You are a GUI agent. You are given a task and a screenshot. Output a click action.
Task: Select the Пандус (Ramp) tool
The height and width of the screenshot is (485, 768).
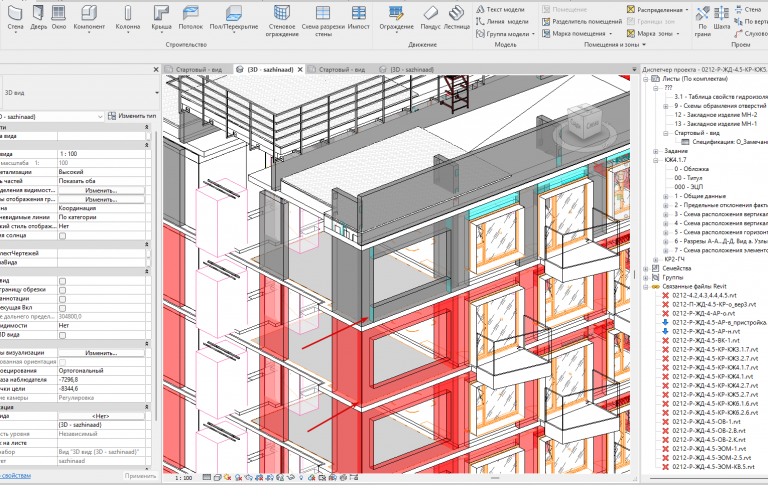[430, 17]
